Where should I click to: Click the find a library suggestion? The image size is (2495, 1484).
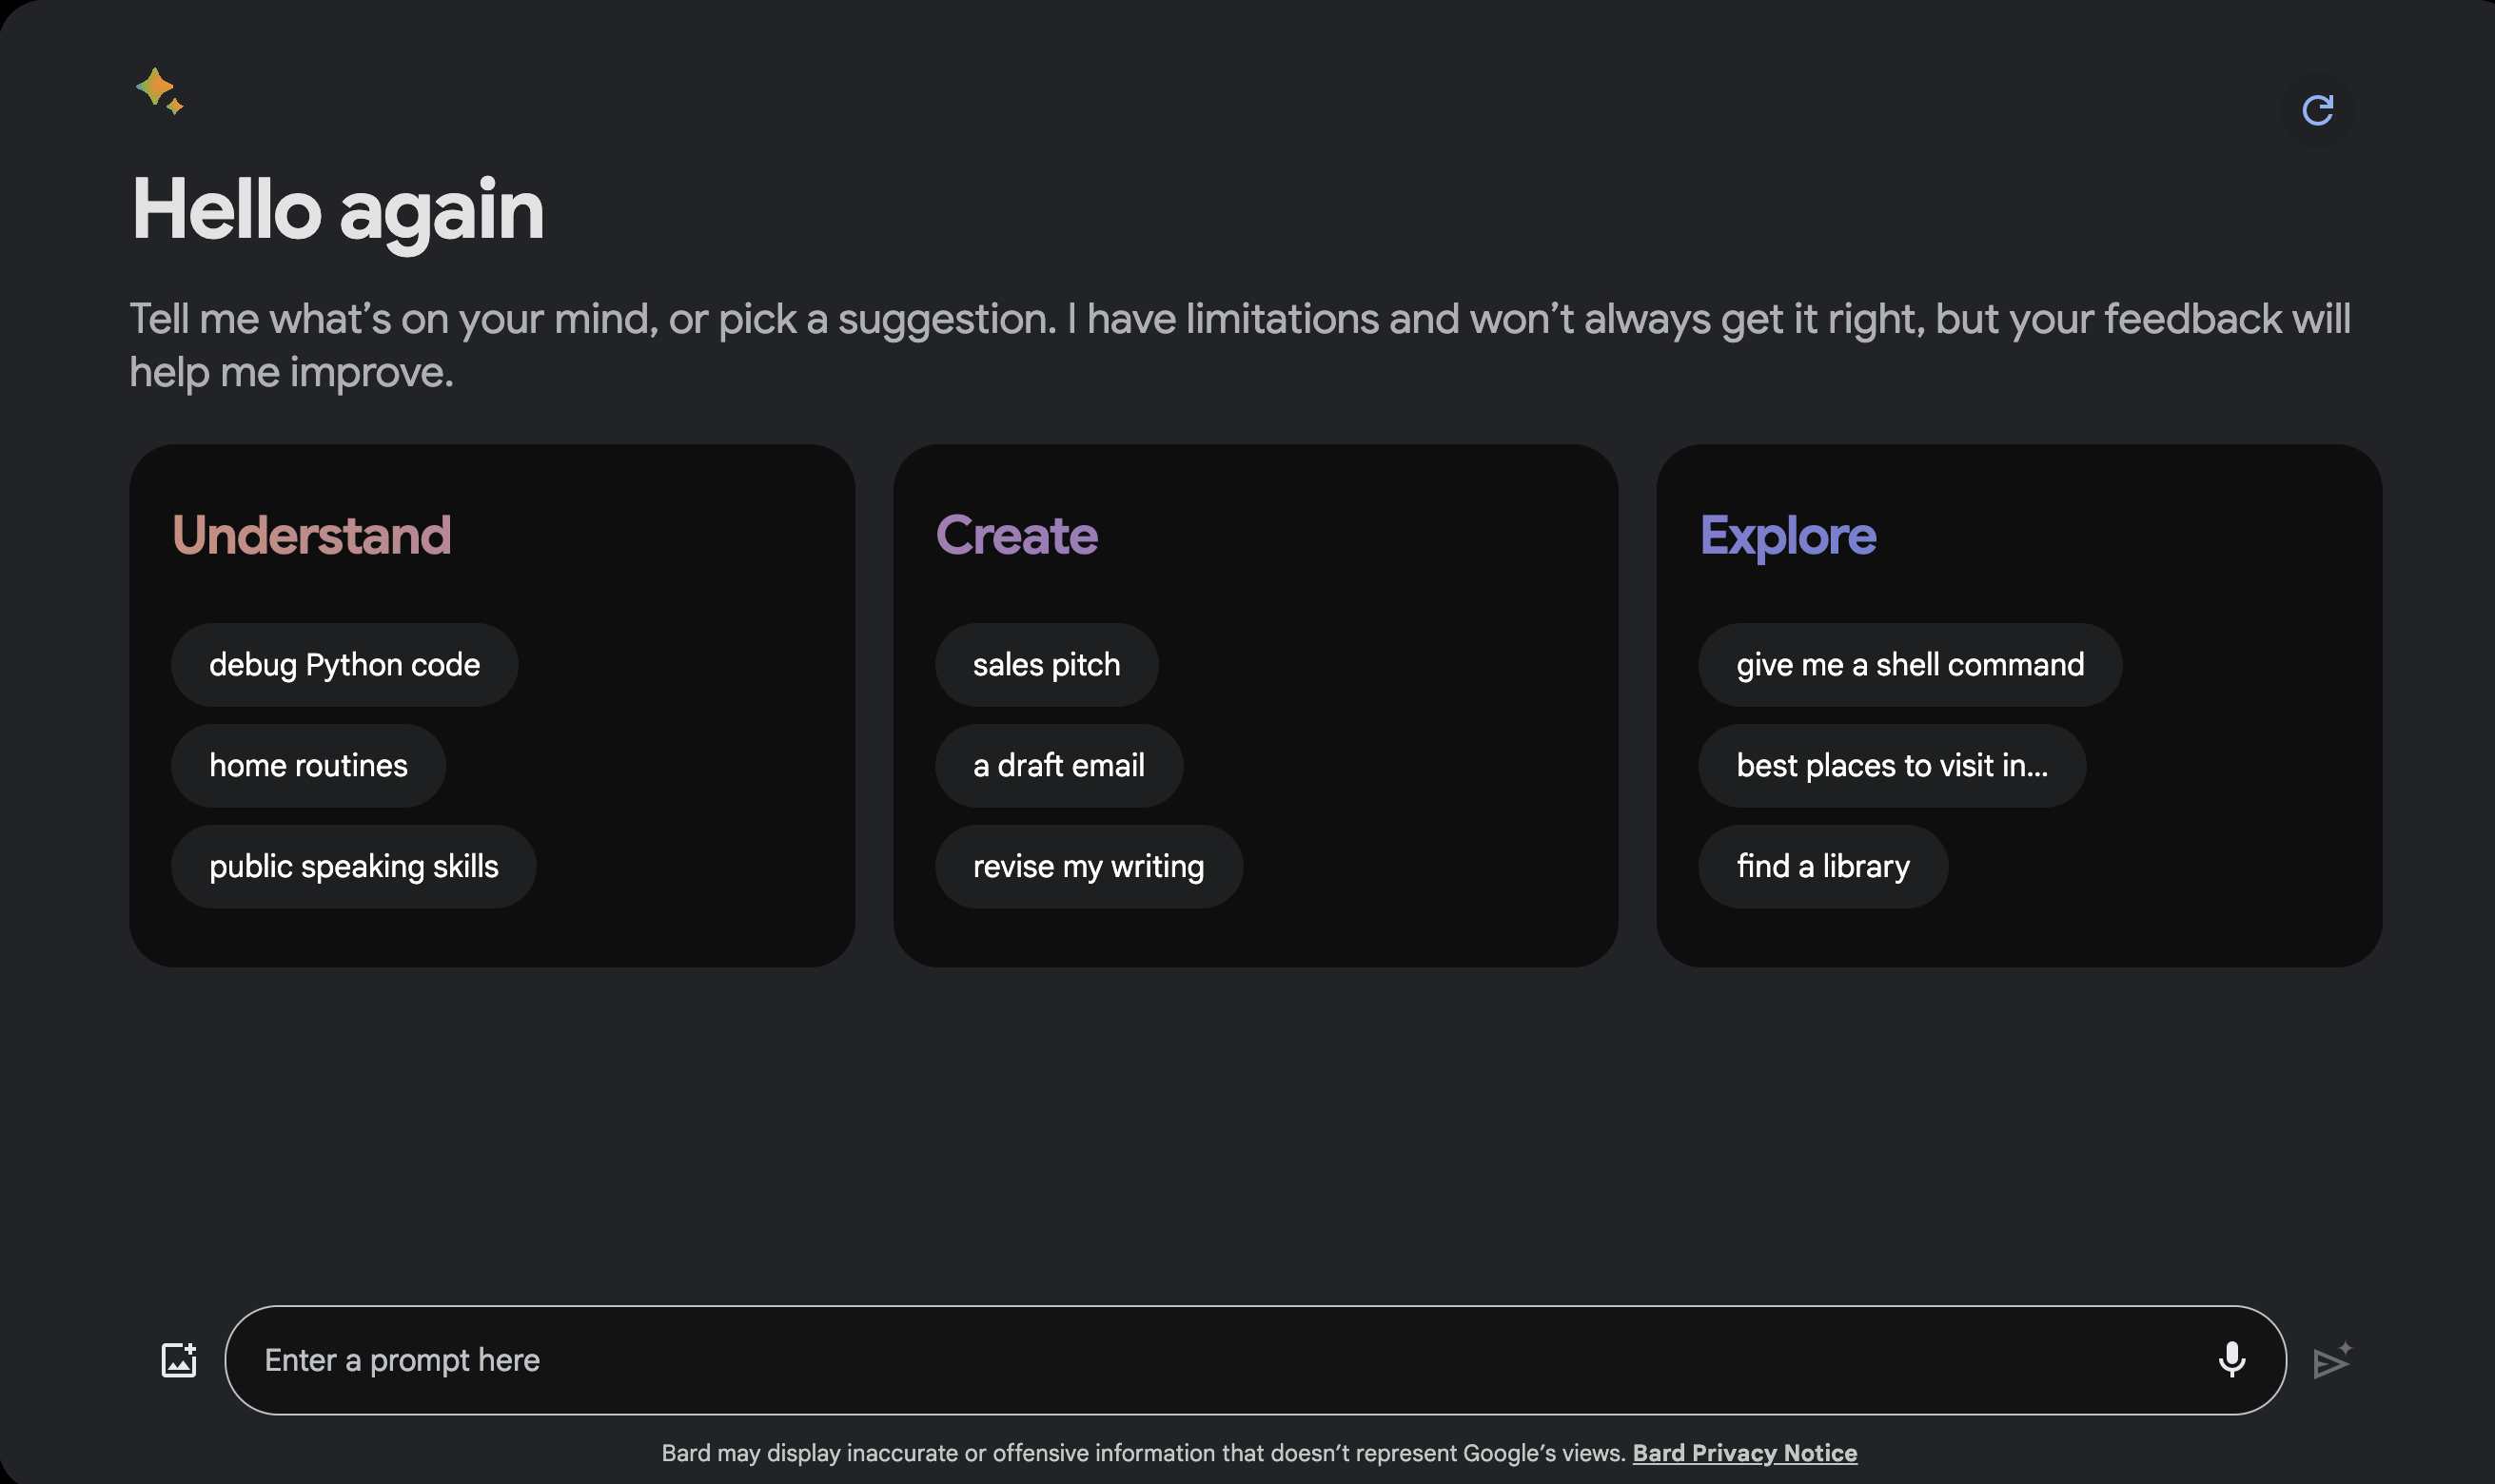click(x=1822, y=867)
